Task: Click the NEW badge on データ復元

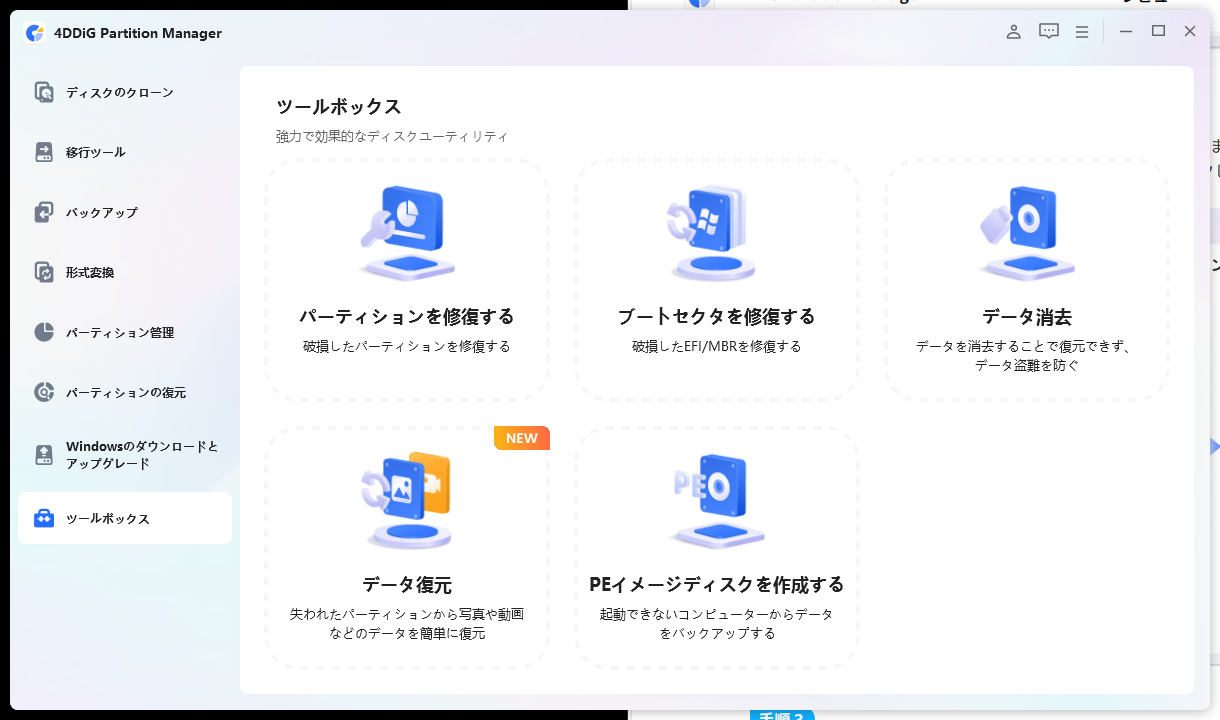Action: pyautogui.click(x=522, y=438)
